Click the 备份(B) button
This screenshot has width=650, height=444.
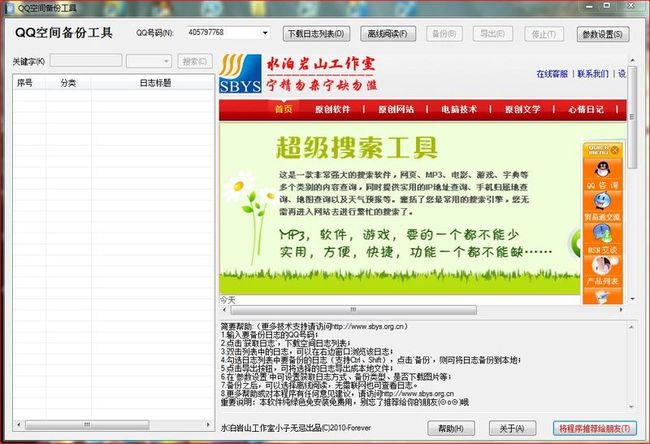click(444, 34)
